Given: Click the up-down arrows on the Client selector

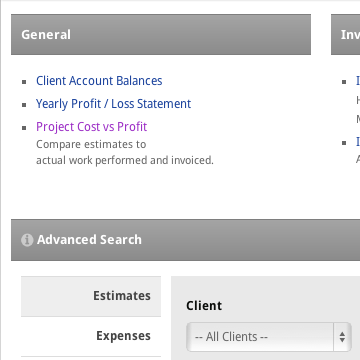Looking at the screenshot, I should tap(342, 337).
